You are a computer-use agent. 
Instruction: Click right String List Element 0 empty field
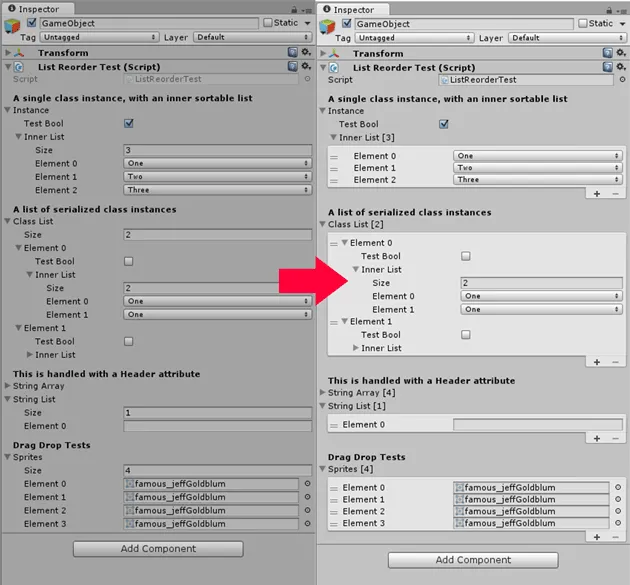538,425
